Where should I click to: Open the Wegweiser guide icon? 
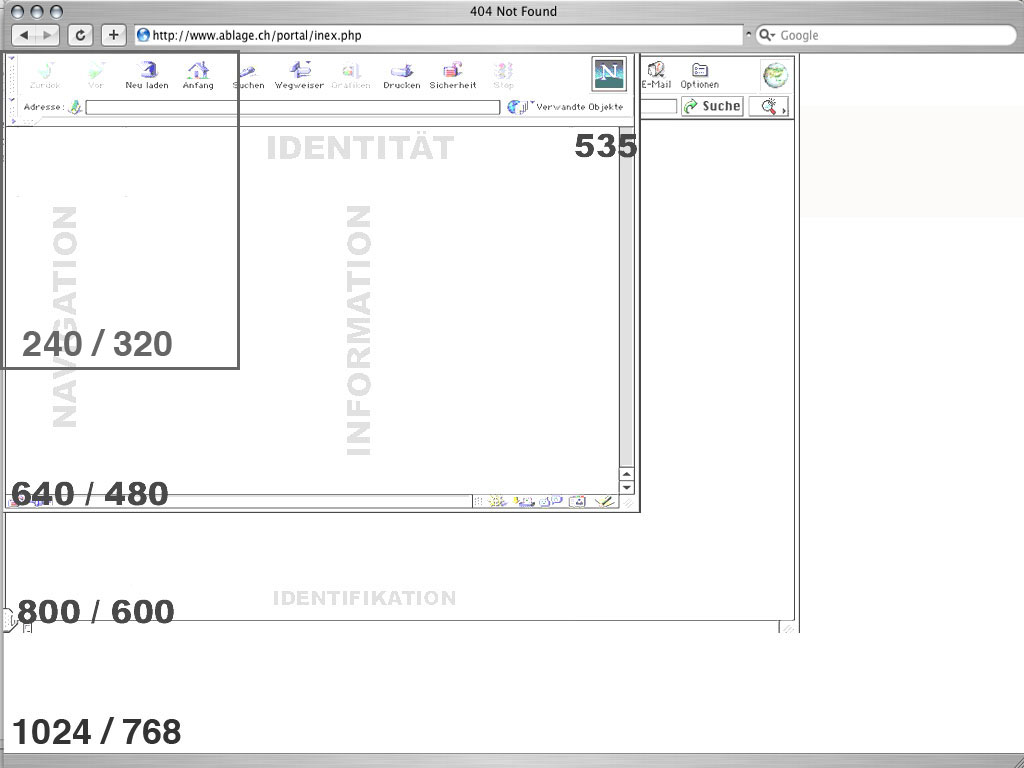(299, 75)
